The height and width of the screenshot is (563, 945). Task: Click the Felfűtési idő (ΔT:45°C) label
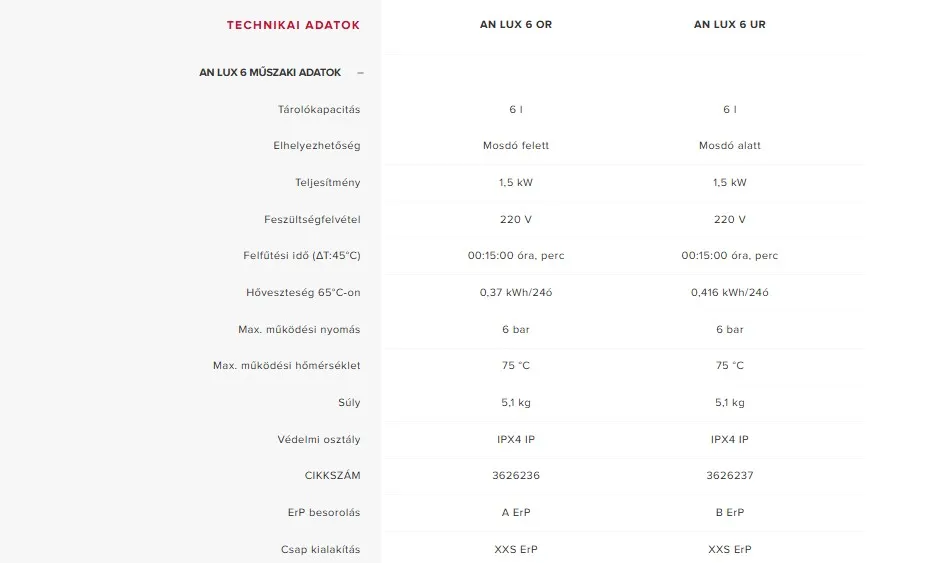(302, 256)
